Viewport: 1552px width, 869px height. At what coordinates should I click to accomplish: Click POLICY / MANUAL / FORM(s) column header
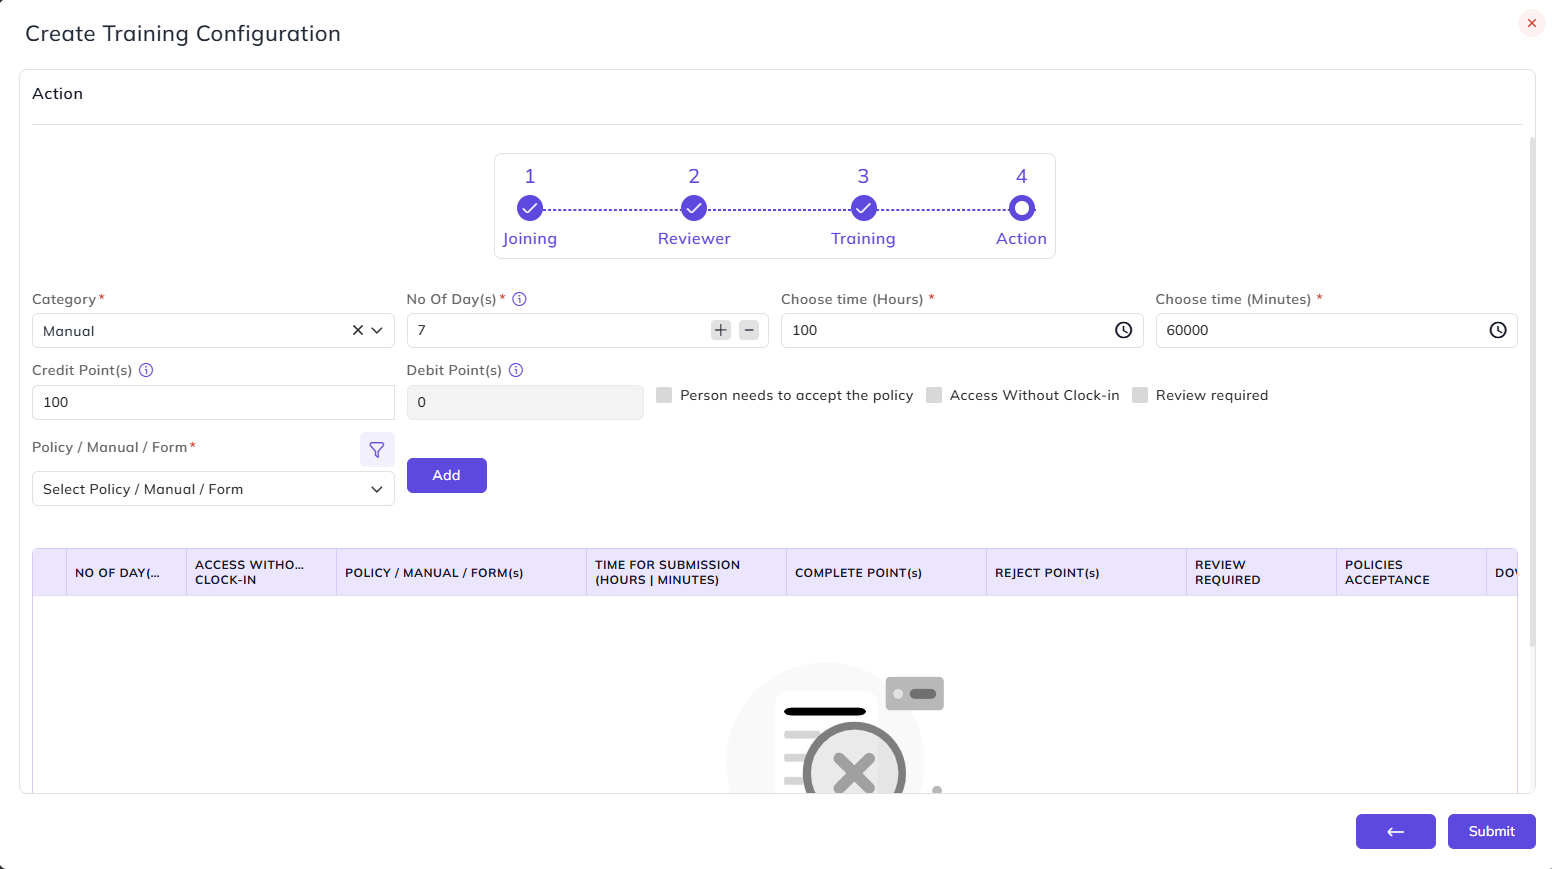(462, 573)
